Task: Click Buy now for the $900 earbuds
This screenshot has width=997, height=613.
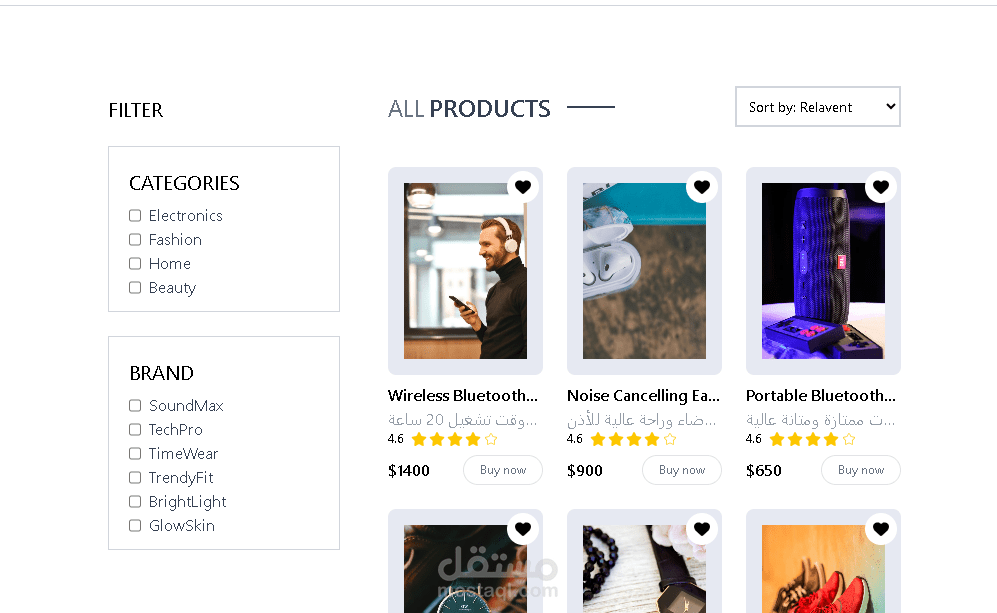Action: [x=682, y=471]
